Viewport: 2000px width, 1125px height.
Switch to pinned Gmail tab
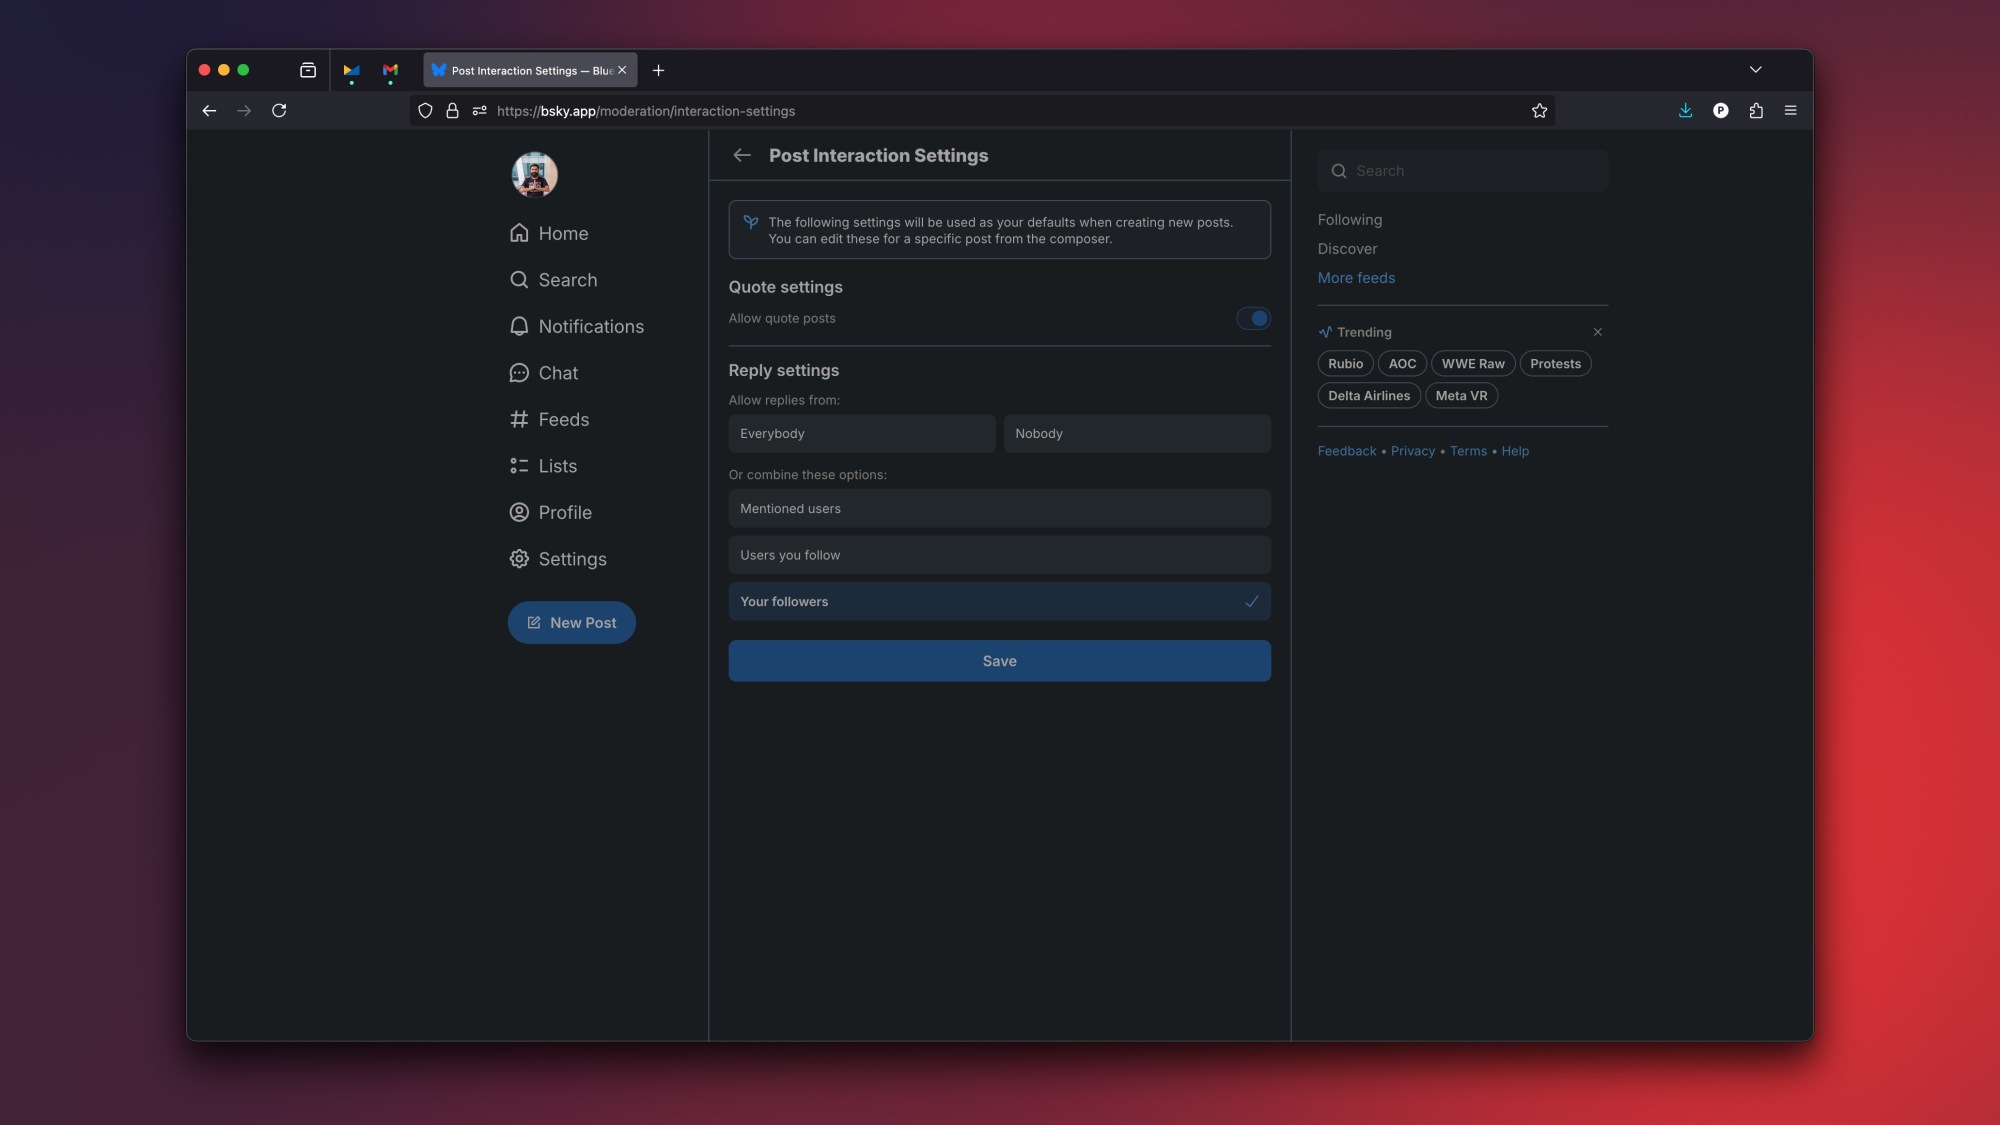(x=390, y=70)
